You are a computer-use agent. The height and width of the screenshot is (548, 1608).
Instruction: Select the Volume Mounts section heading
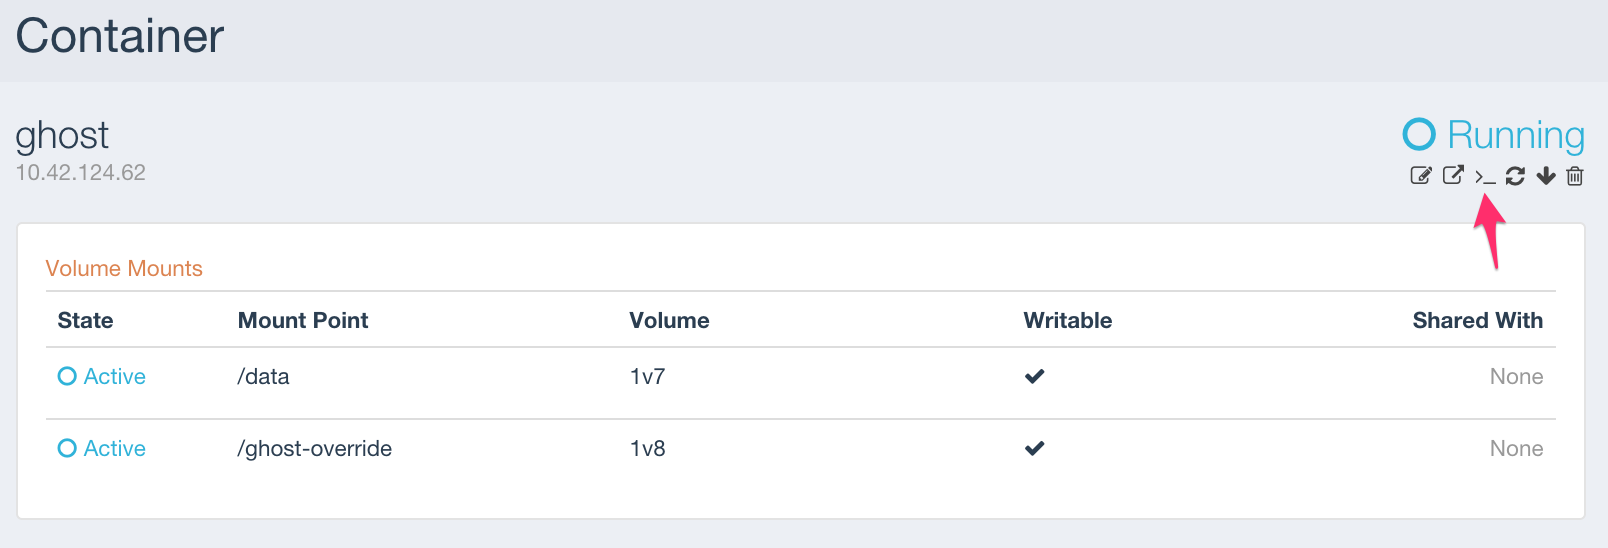[124, 268]
